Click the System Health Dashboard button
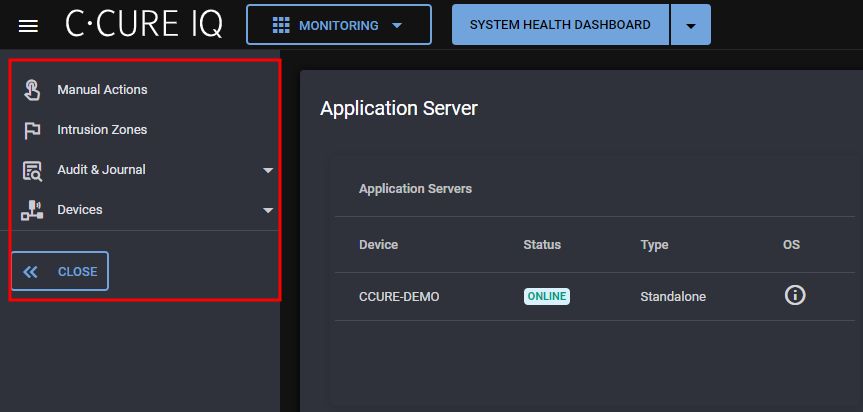This screenshot has width=863, height=412. pos(560,25)
